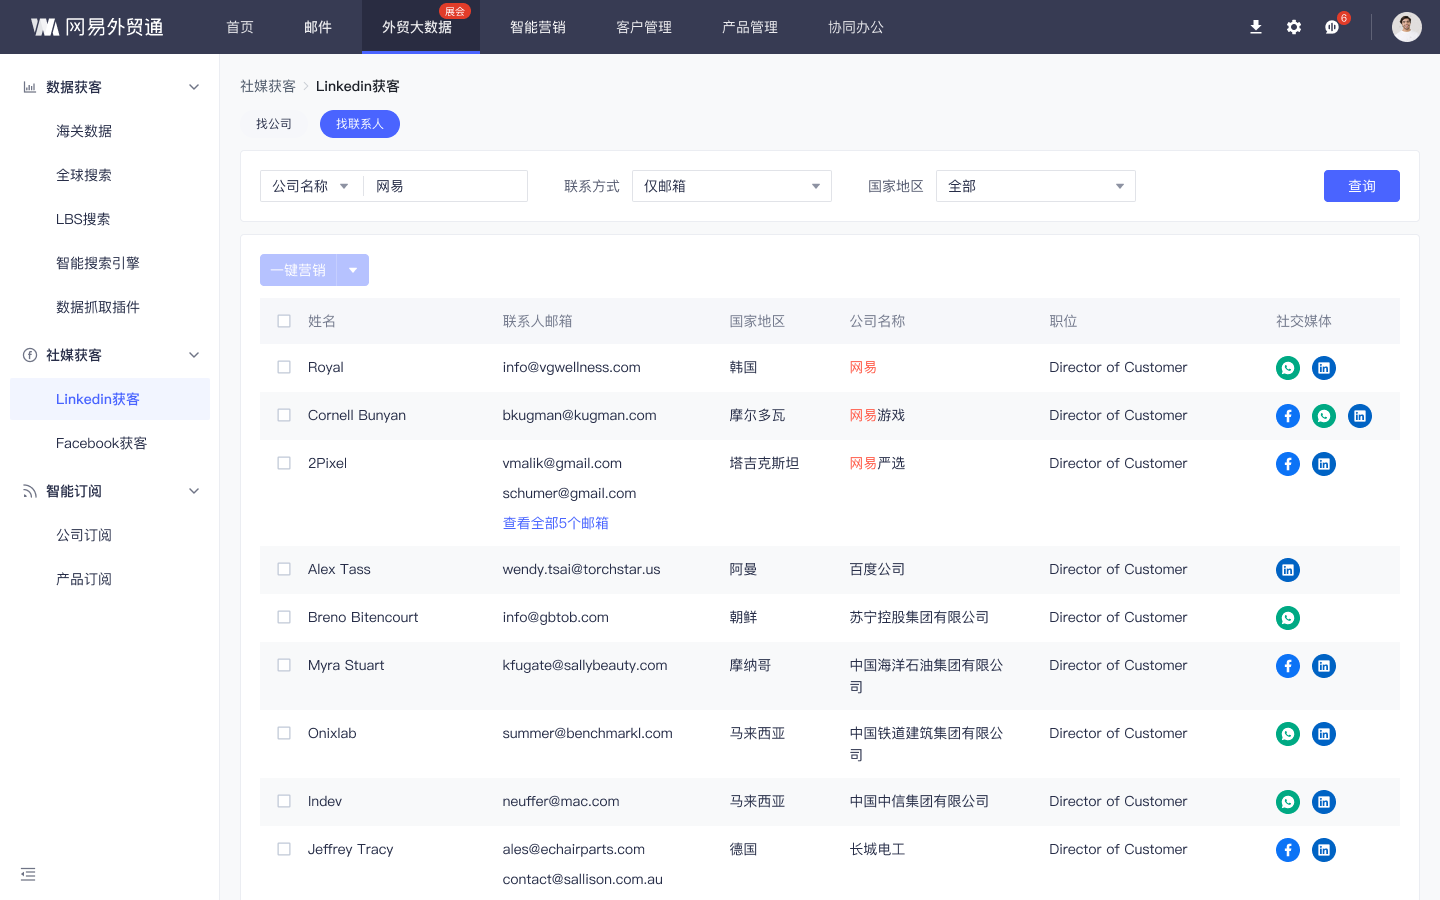Click the Facebook icon in Jeffrey Tracy's row
The height and width of the screenshot is (900, 1440).
pyautogui.click(x=1288, y=850)
